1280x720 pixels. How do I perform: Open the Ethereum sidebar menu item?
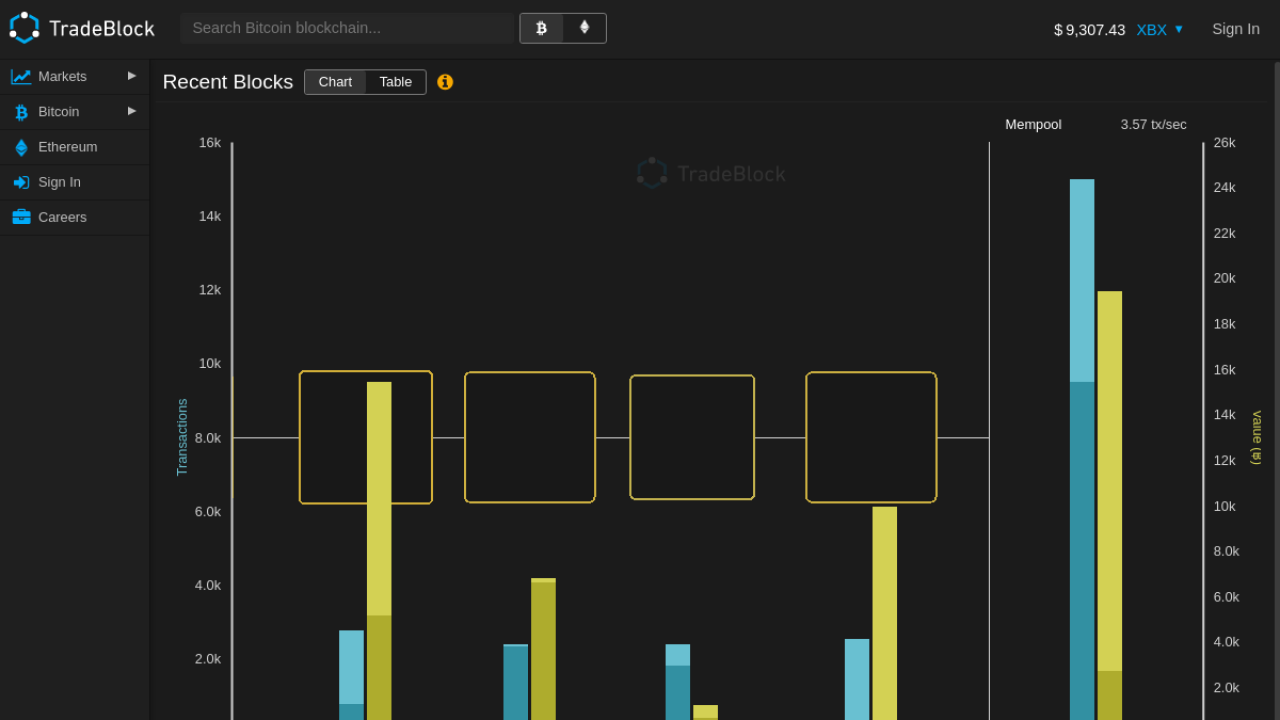75,147
